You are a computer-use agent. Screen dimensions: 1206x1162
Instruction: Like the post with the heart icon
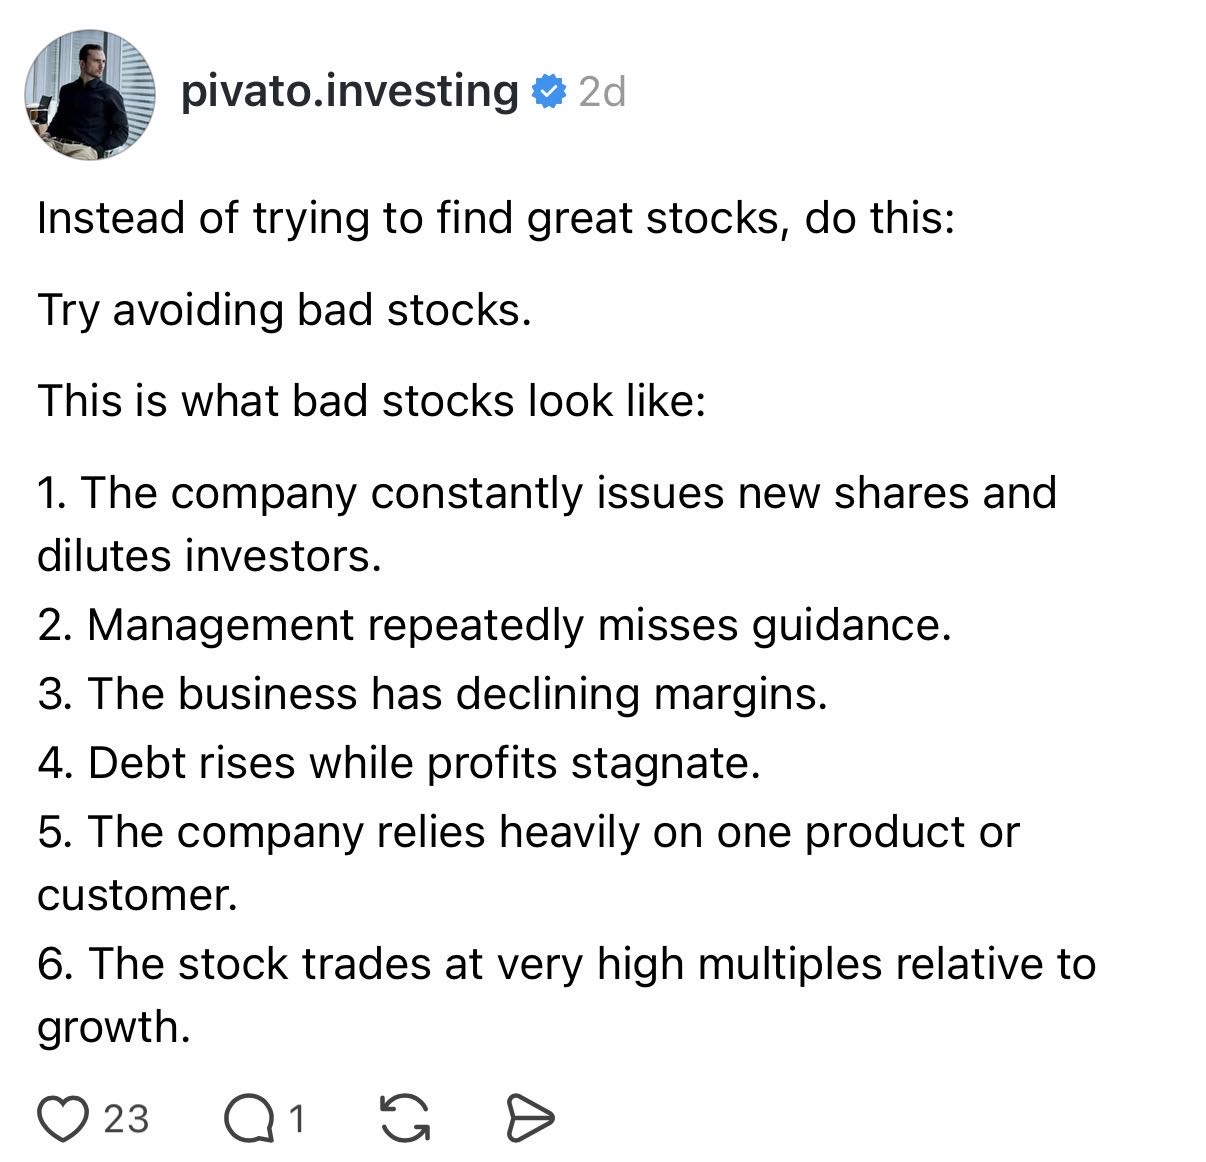coord(63,1118)
